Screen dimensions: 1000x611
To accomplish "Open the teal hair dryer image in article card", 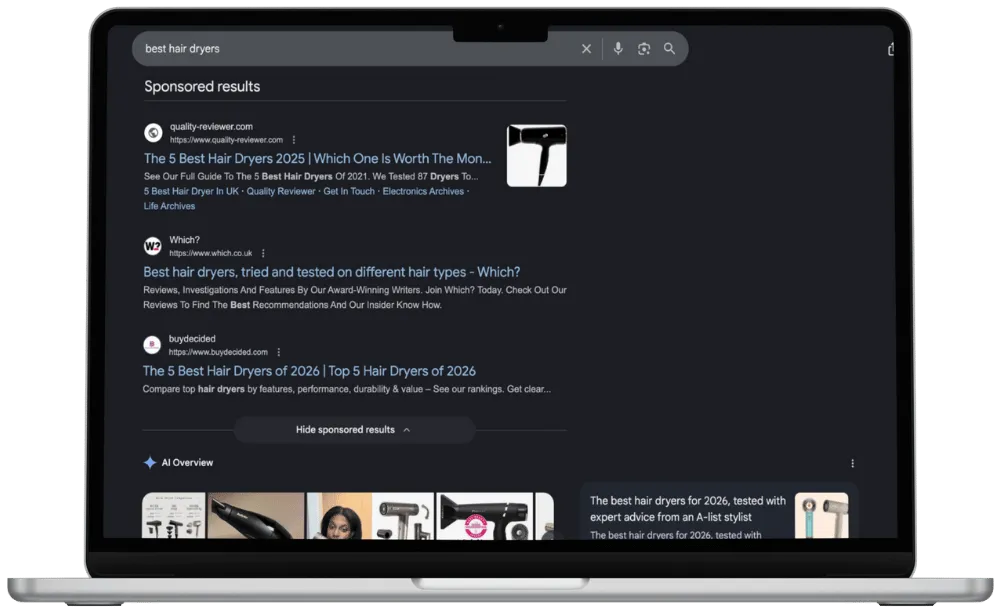I will coord(821,515).
